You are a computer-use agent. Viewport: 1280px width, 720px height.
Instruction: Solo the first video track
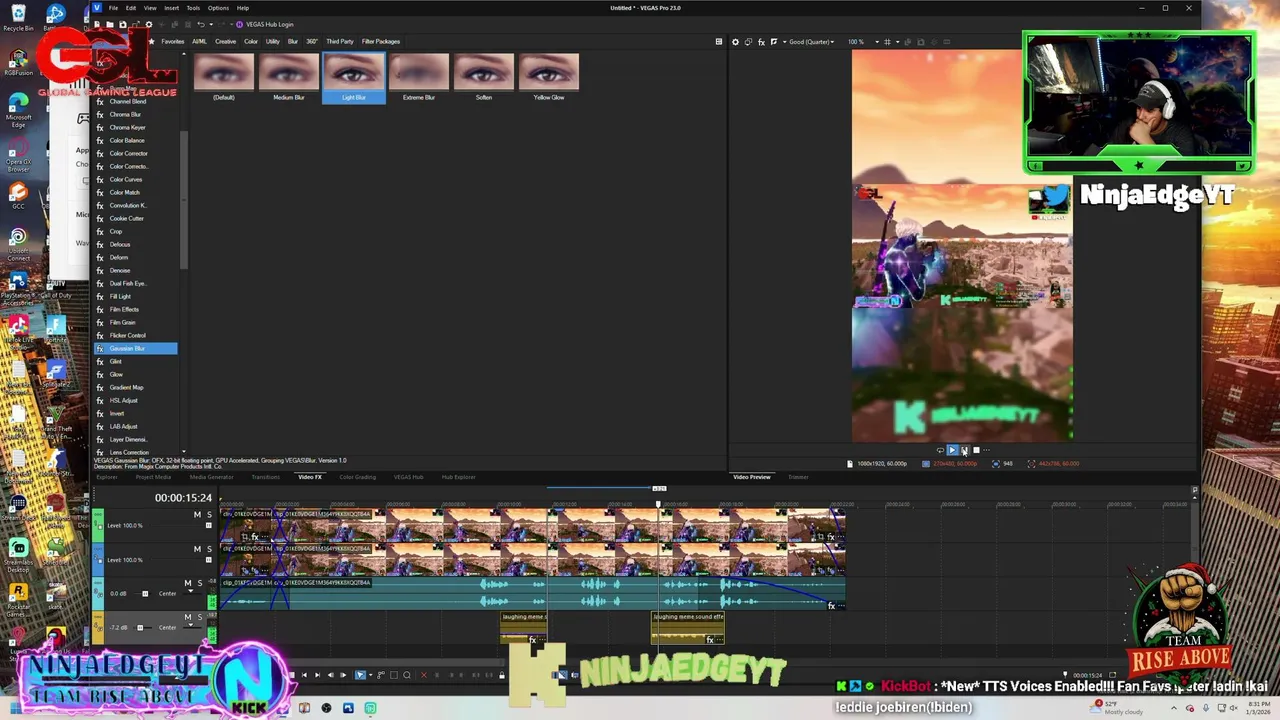[209, 515]
